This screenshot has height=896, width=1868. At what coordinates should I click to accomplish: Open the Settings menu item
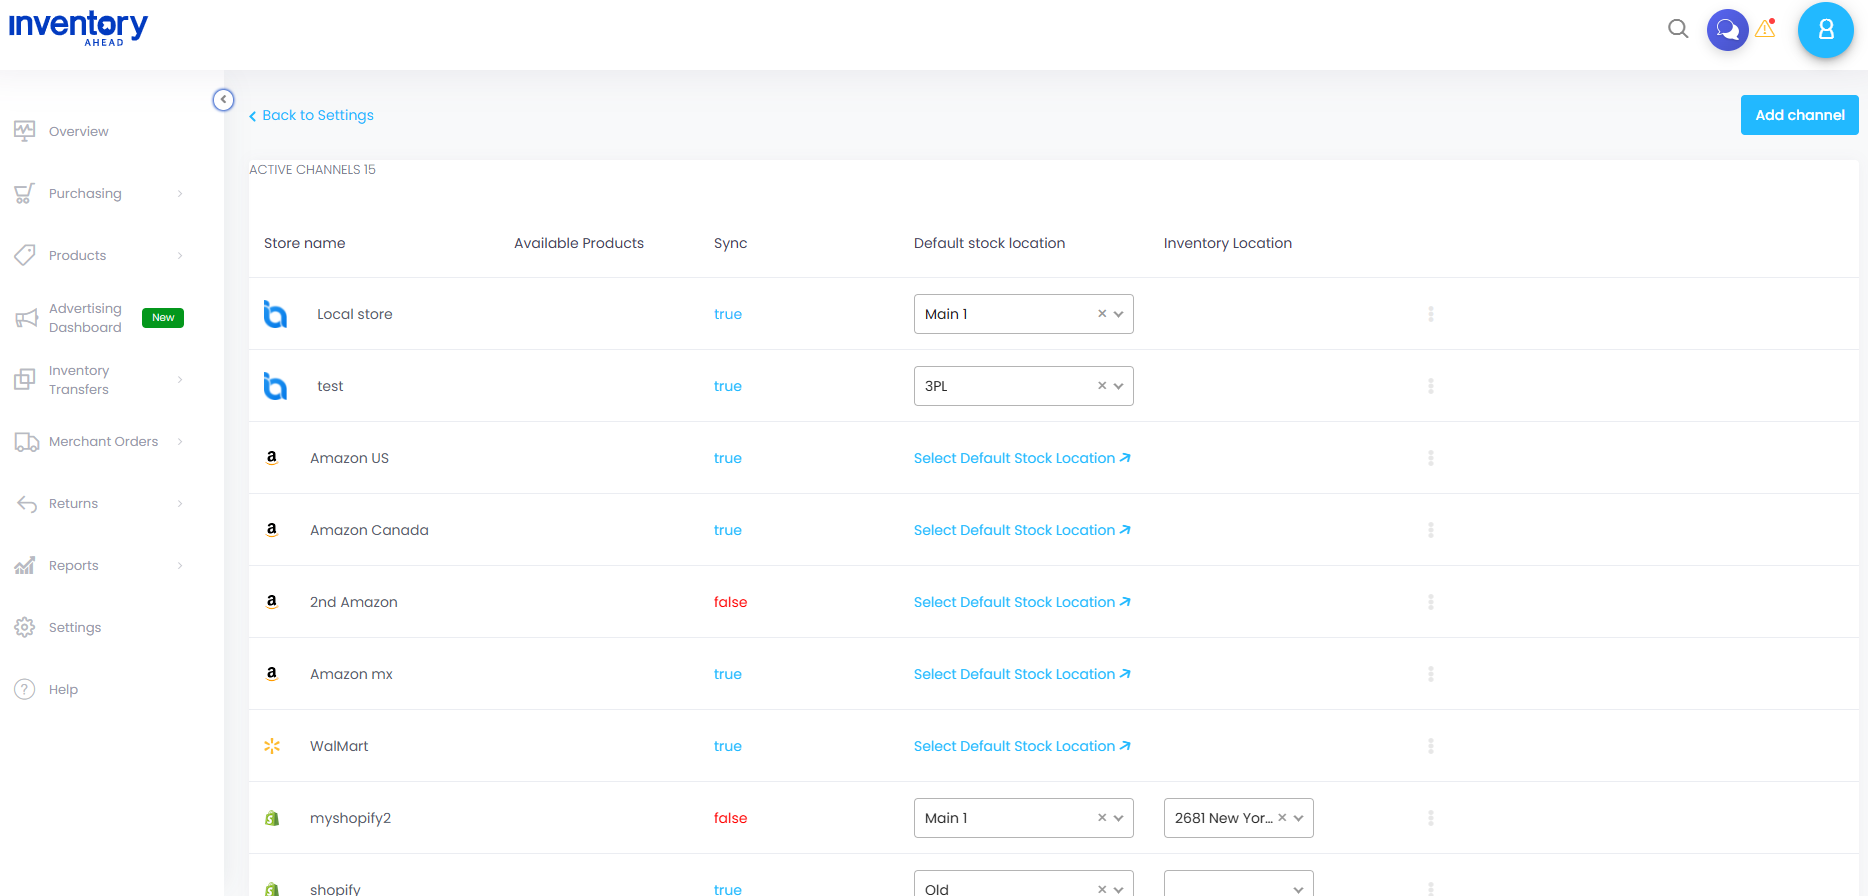75,627
